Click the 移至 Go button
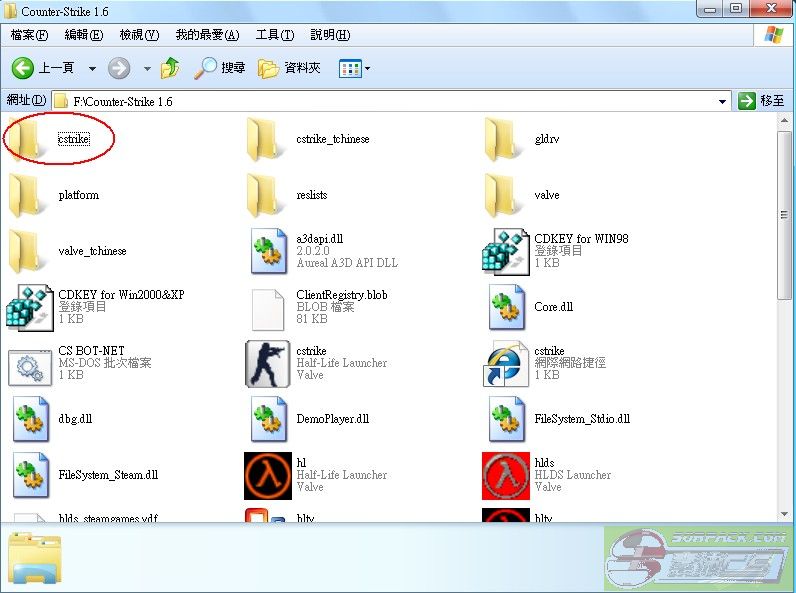This screenshot has height=593, width=796. (762, 101)
